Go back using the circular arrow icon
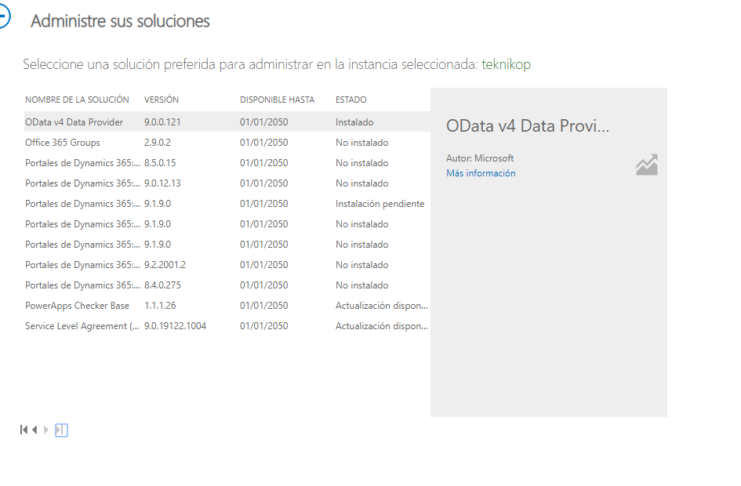The width and height of the screenshot is (741, 486). click(x=4, y=17)
